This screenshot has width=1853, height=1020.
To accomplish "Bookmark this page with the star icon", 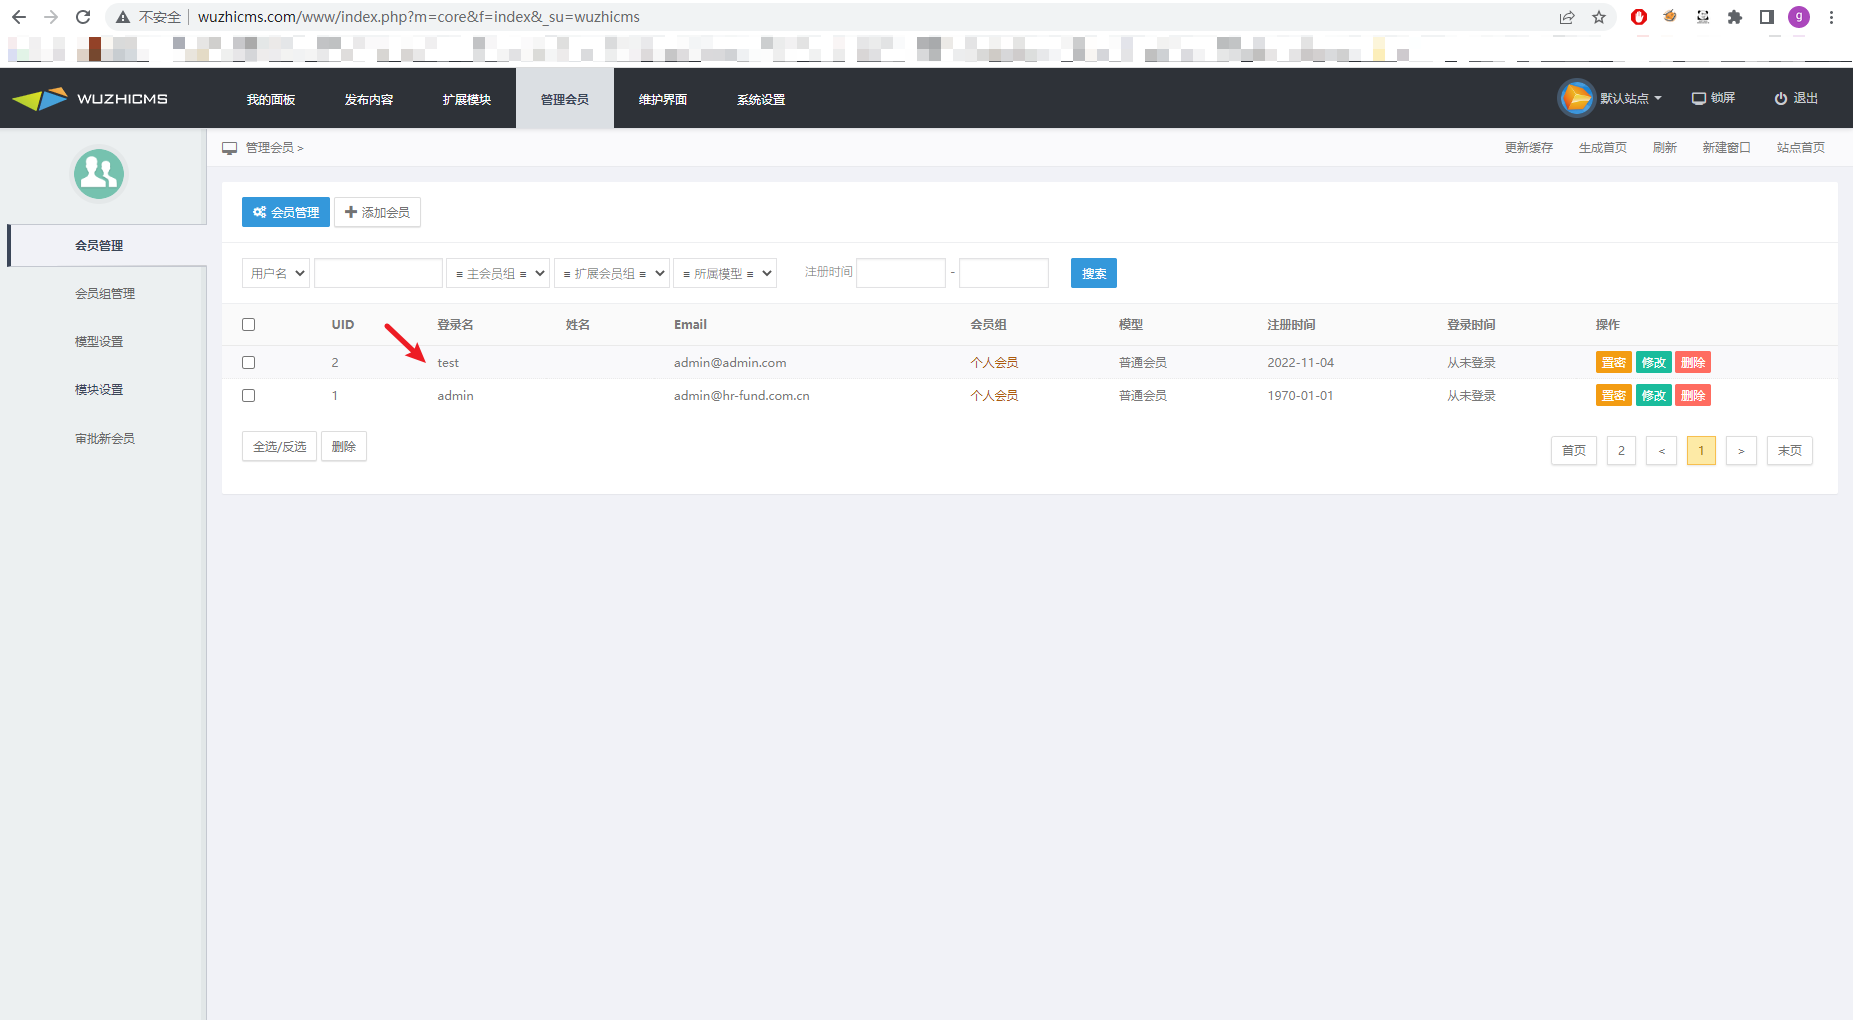I will pyautogui.click(x=1599, y=17).
